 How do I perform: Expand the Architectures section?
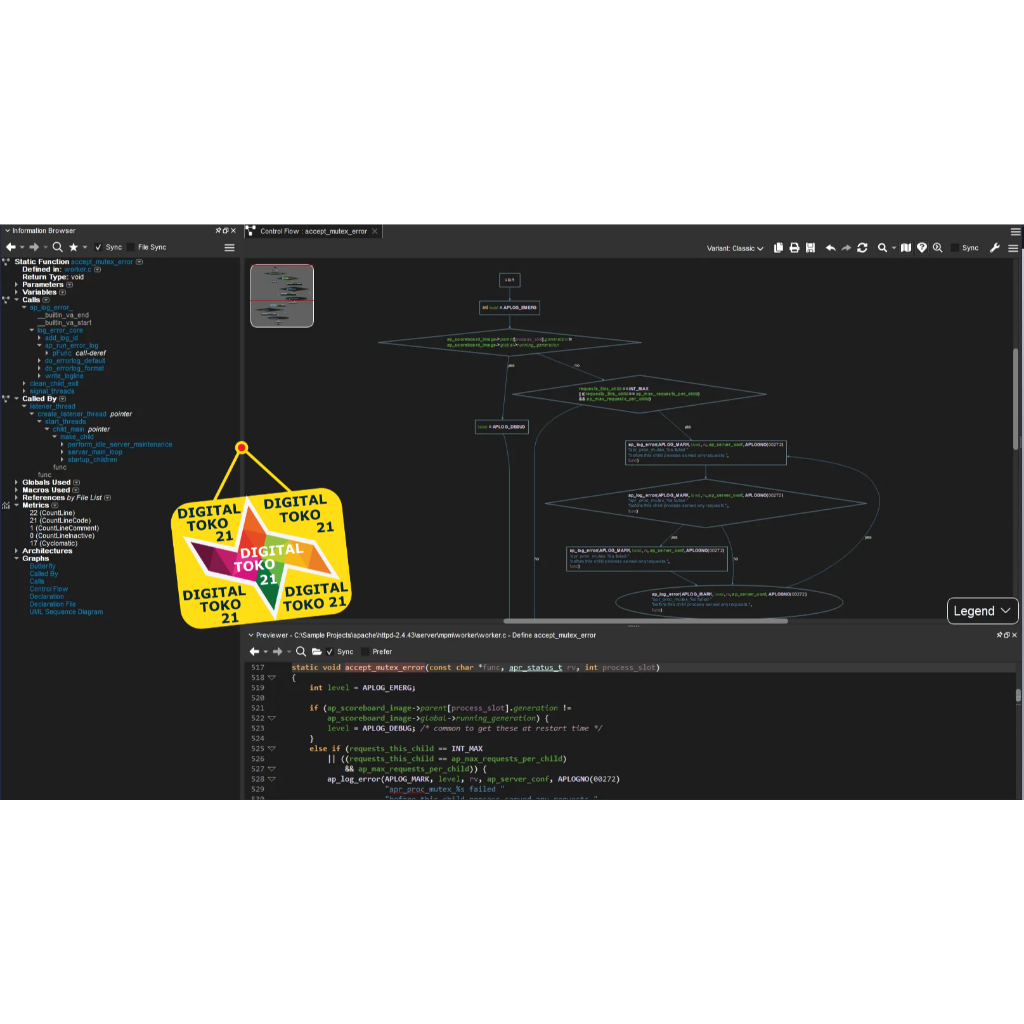(16, 551)
